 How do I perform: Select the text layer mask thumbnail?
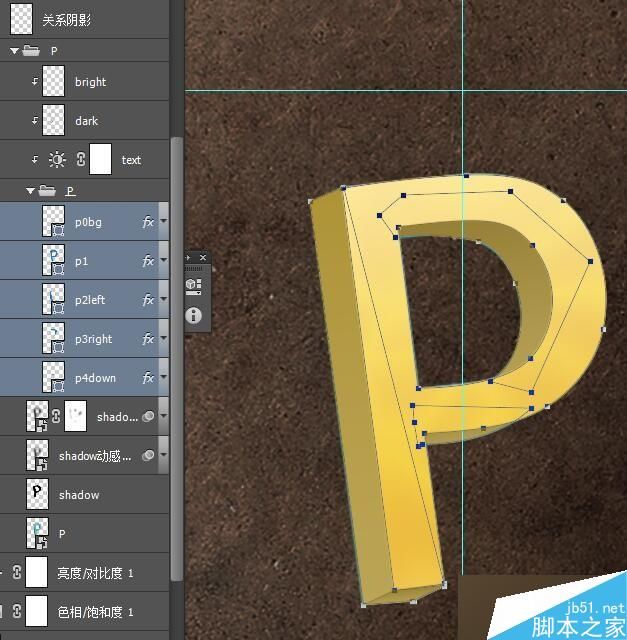(100, 159)
